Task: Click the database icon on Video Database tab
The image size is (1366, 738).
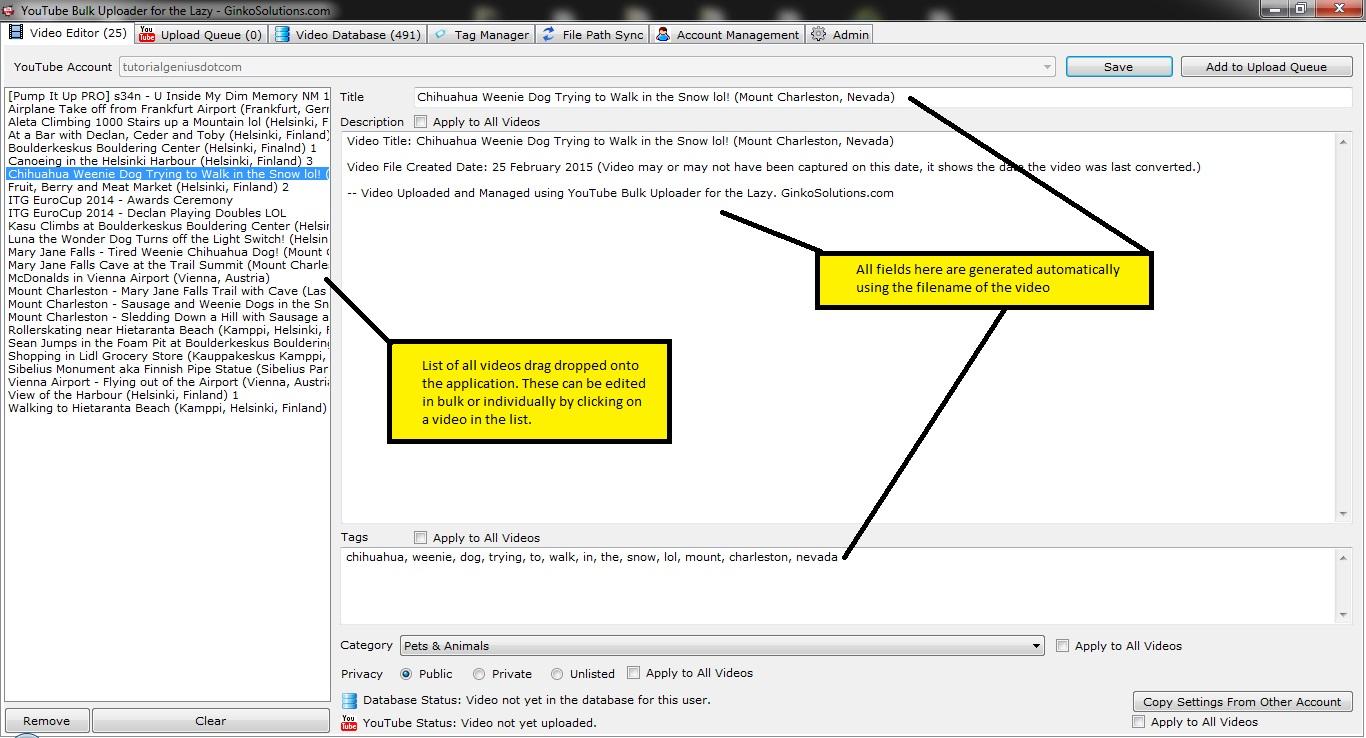Action: coord(282,34)
